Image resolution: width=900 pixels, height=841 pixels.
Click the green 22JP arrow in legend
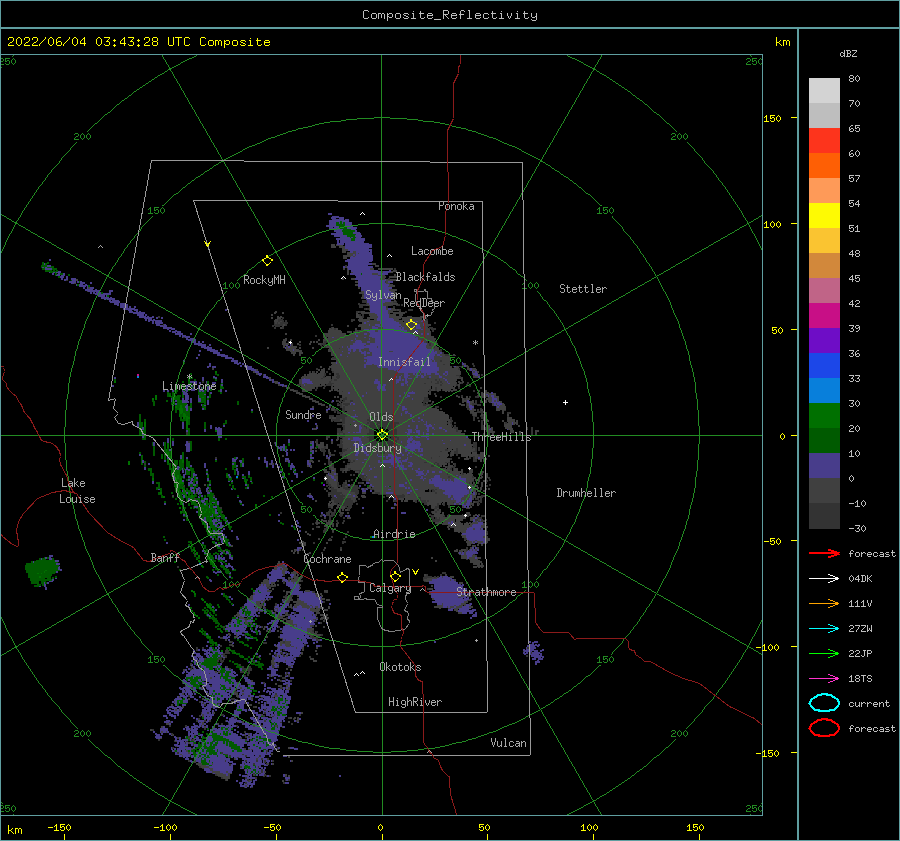coord(824,653)
